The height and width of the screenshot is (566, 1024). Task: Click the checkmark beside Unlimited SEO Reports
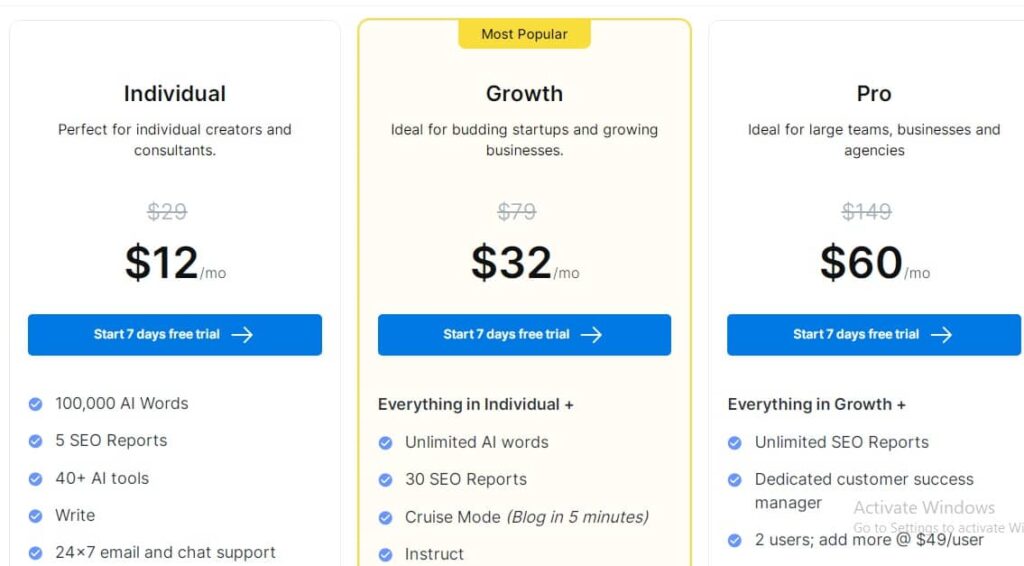pyautogui.click(x=735, y=442)
